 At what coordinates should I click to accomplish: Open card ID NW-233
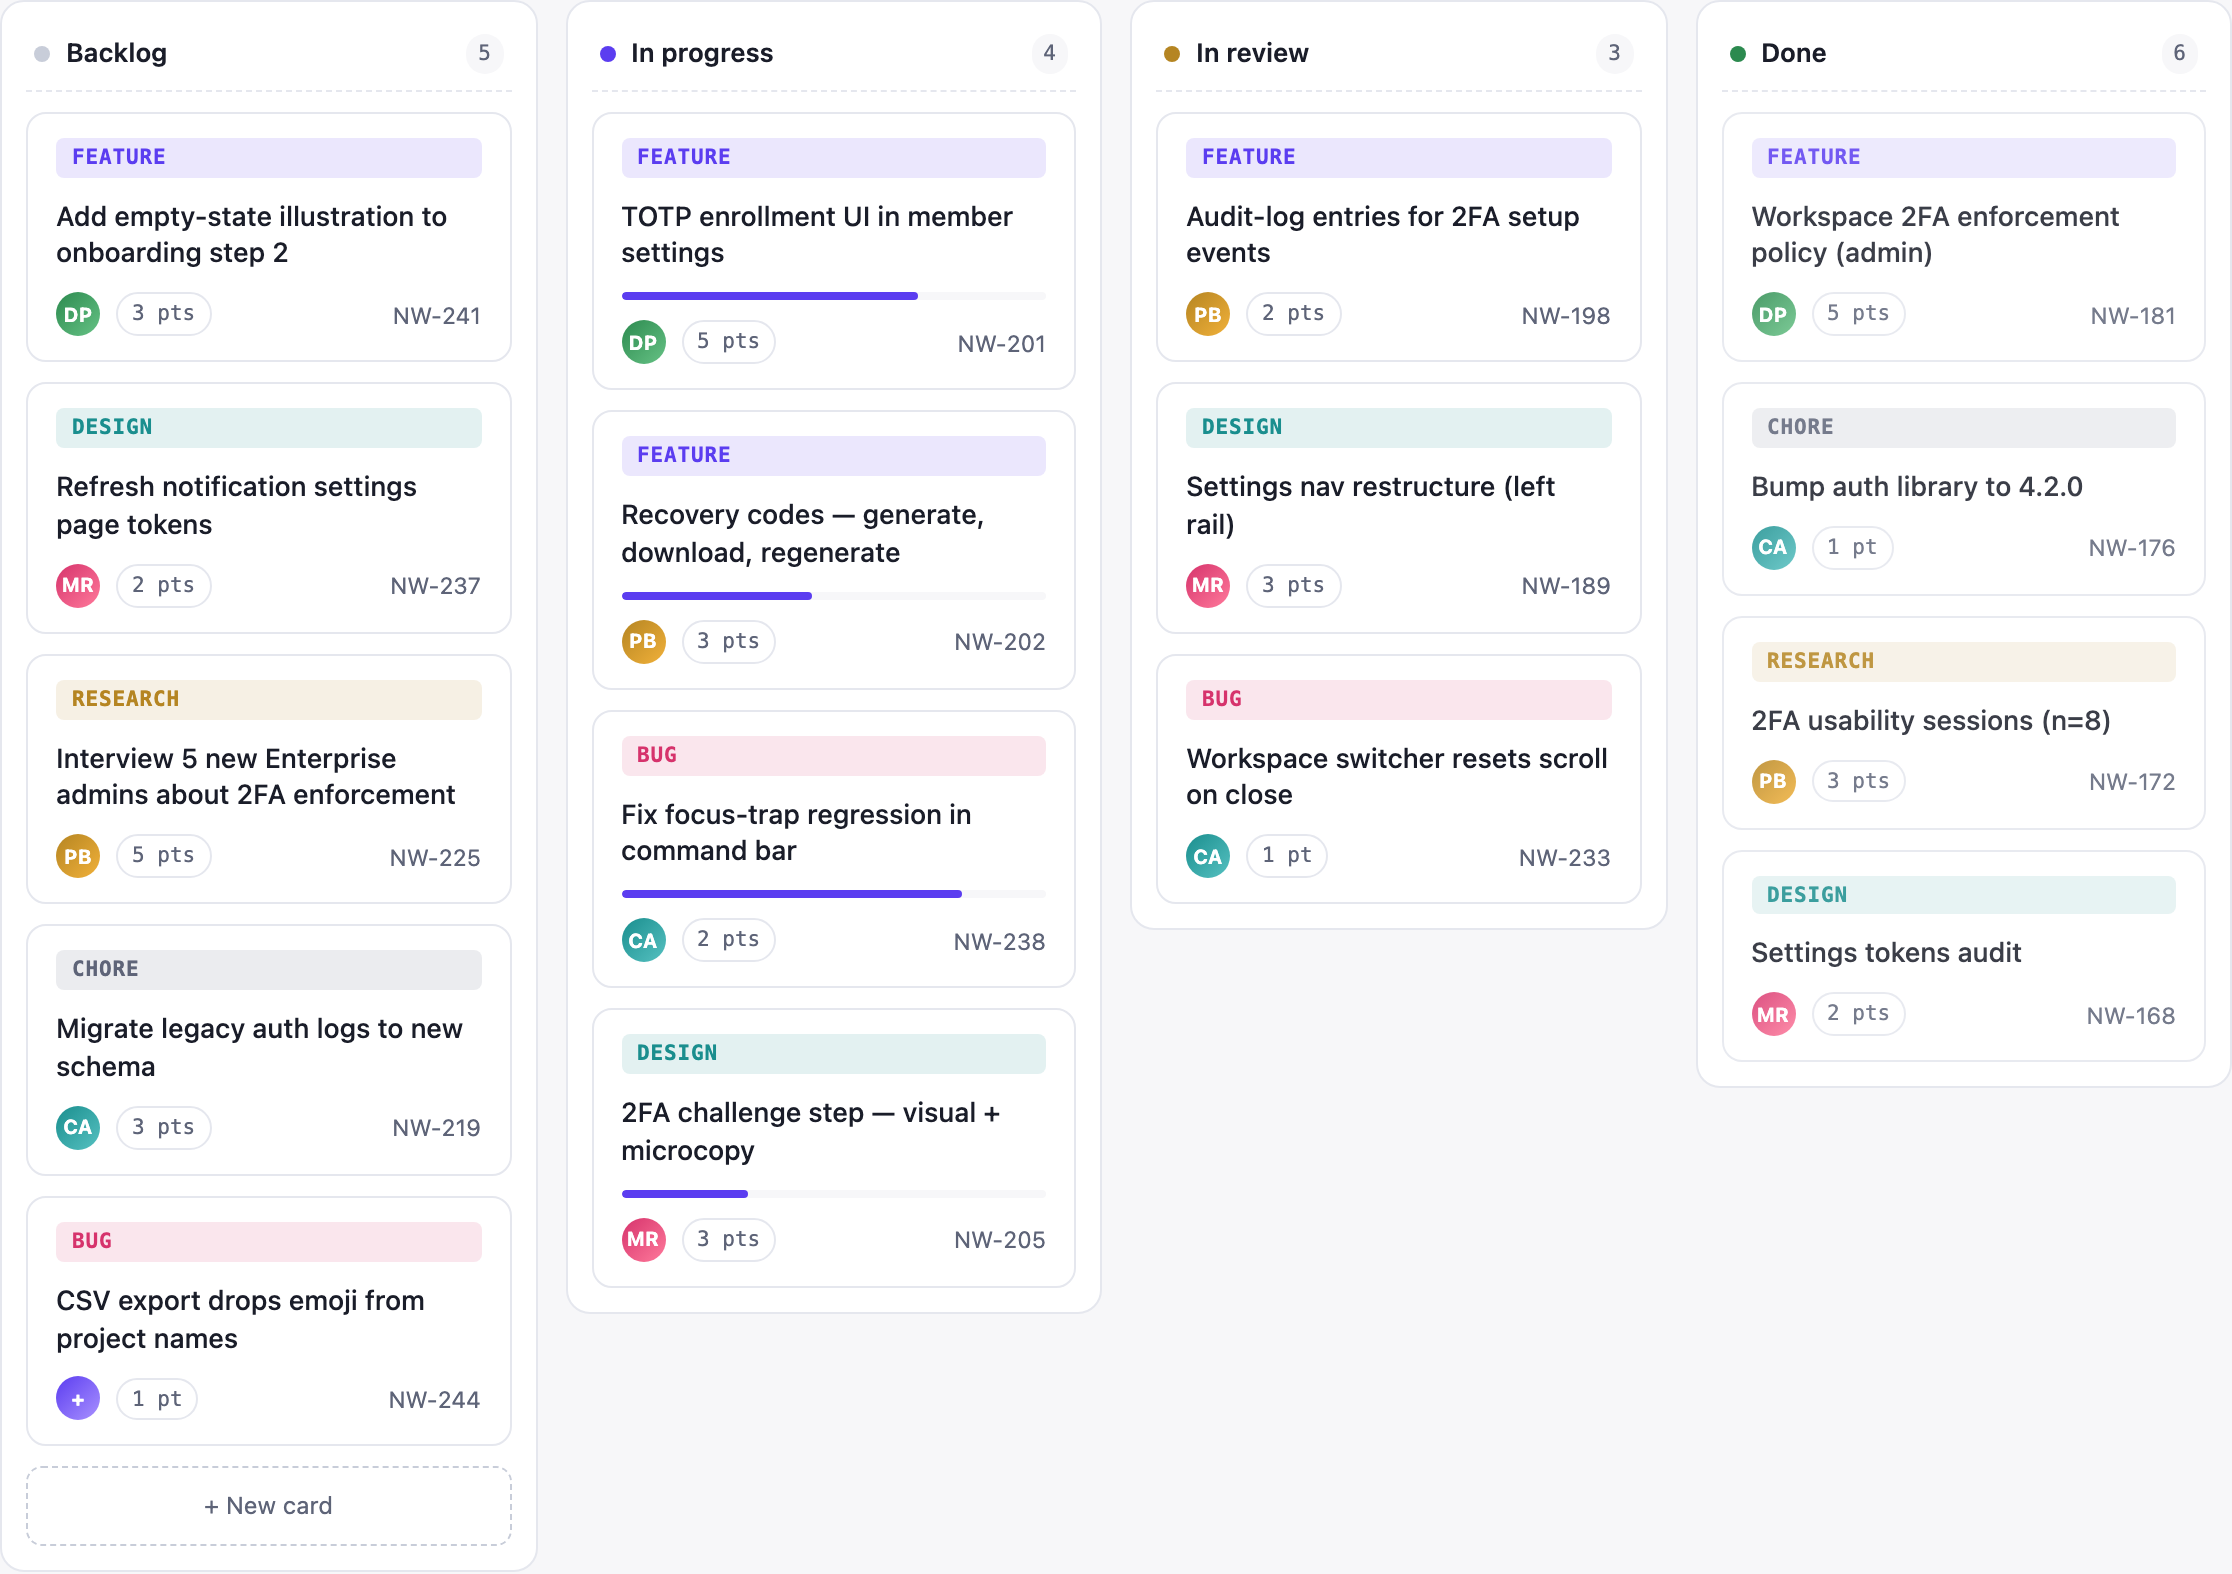(1564, 858)
